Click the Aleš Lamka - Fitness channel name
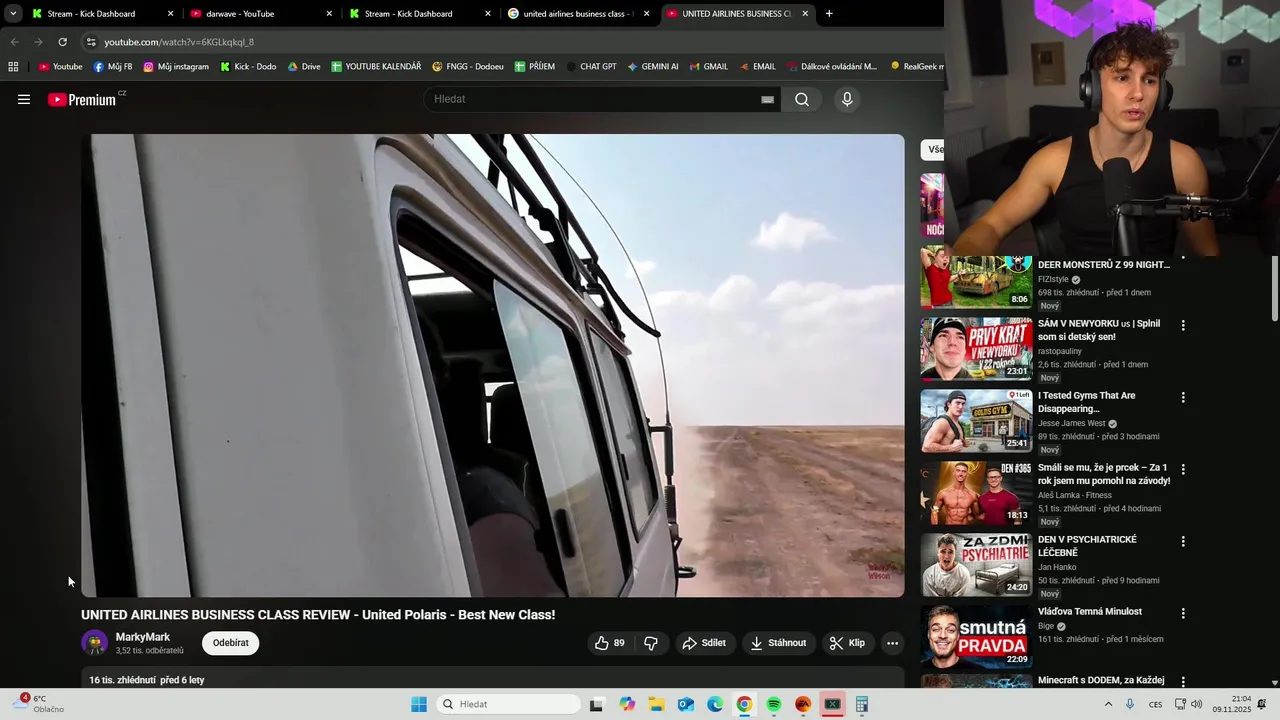The width and height of the screenshot is (1280, 720). (x=1074, y=495)
